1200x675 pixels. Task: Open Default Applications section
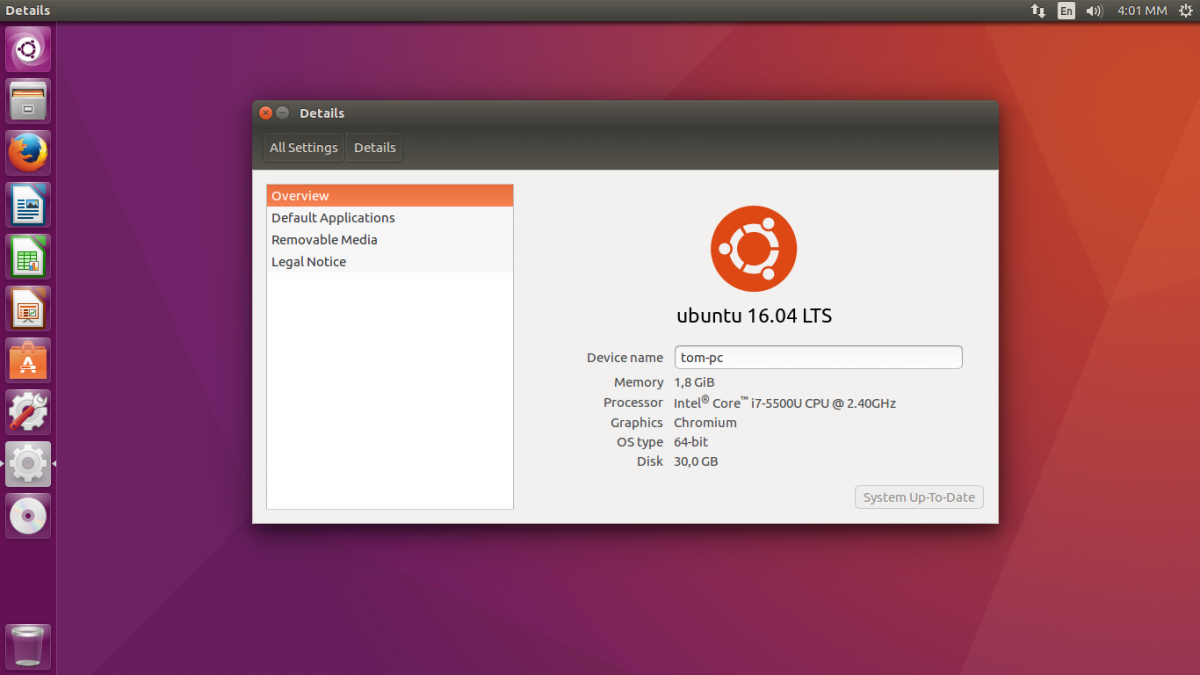390,218
